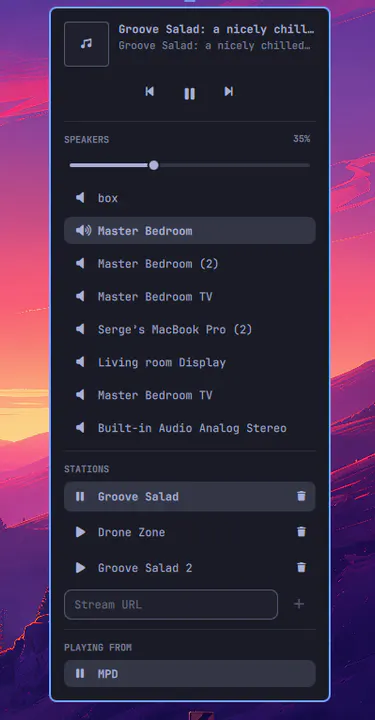The width and height of the screenshot is (375, 720).
Task: Click the active speaker icon for Master Bedroom
Action: coord(83,231)
